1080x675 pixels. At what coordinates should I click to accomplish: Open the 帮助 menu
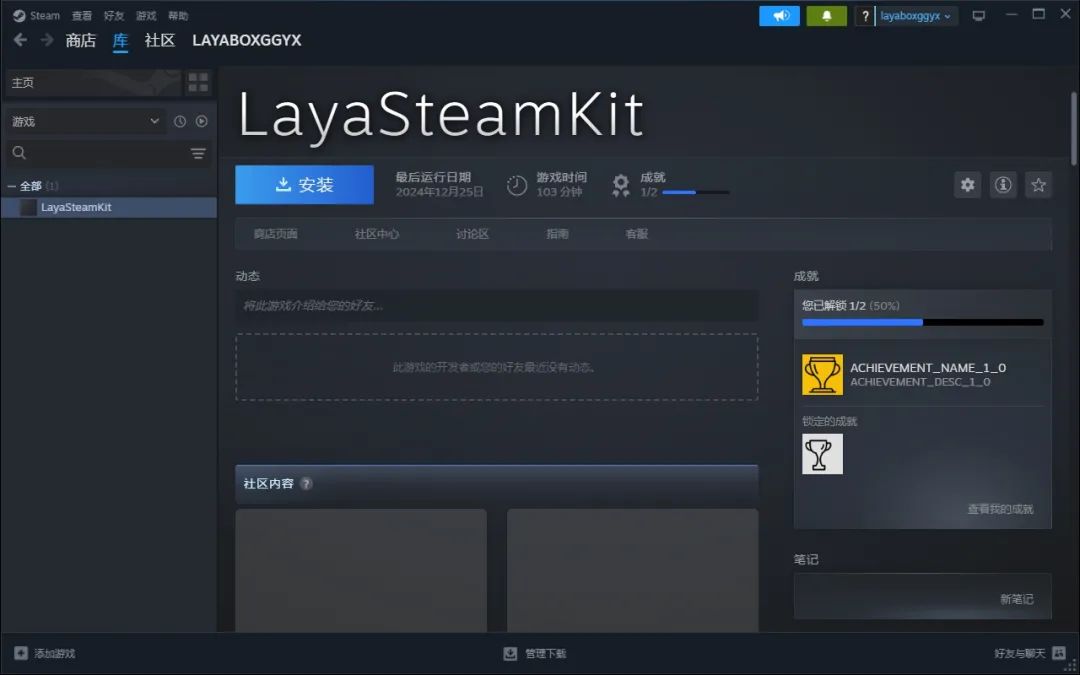[x=178, y=16]
